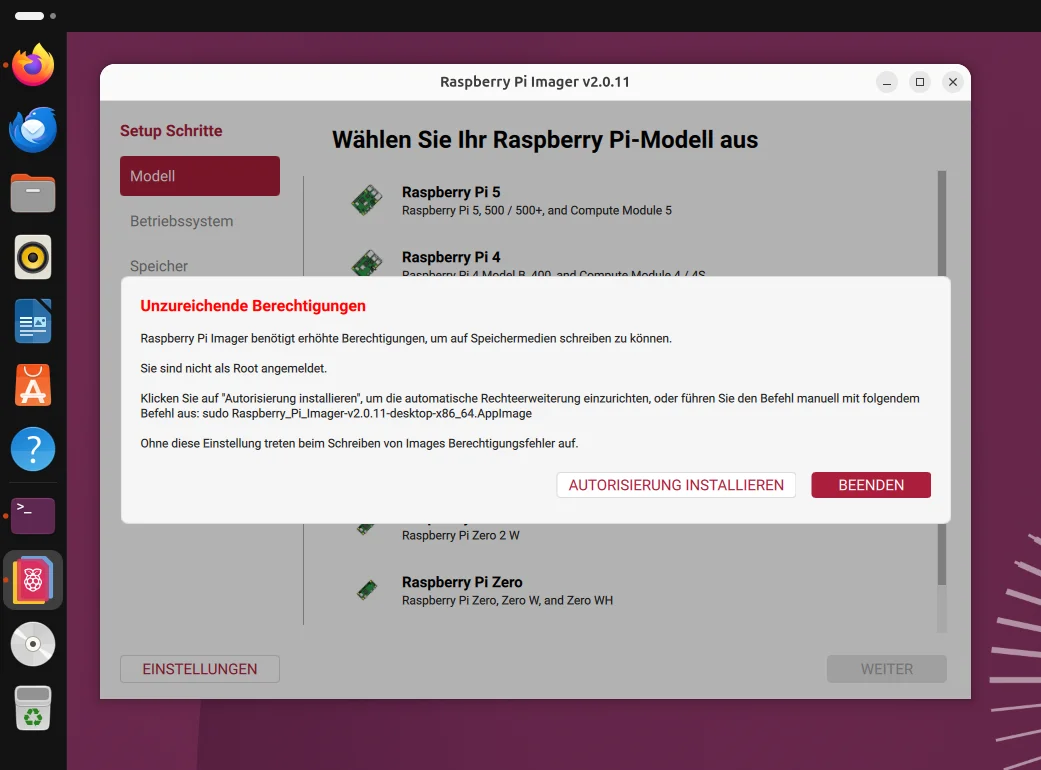Open the Terminal dock icon
This screenshot has height=770, width=1041.
pyautogui.click(x=33, y=516)
